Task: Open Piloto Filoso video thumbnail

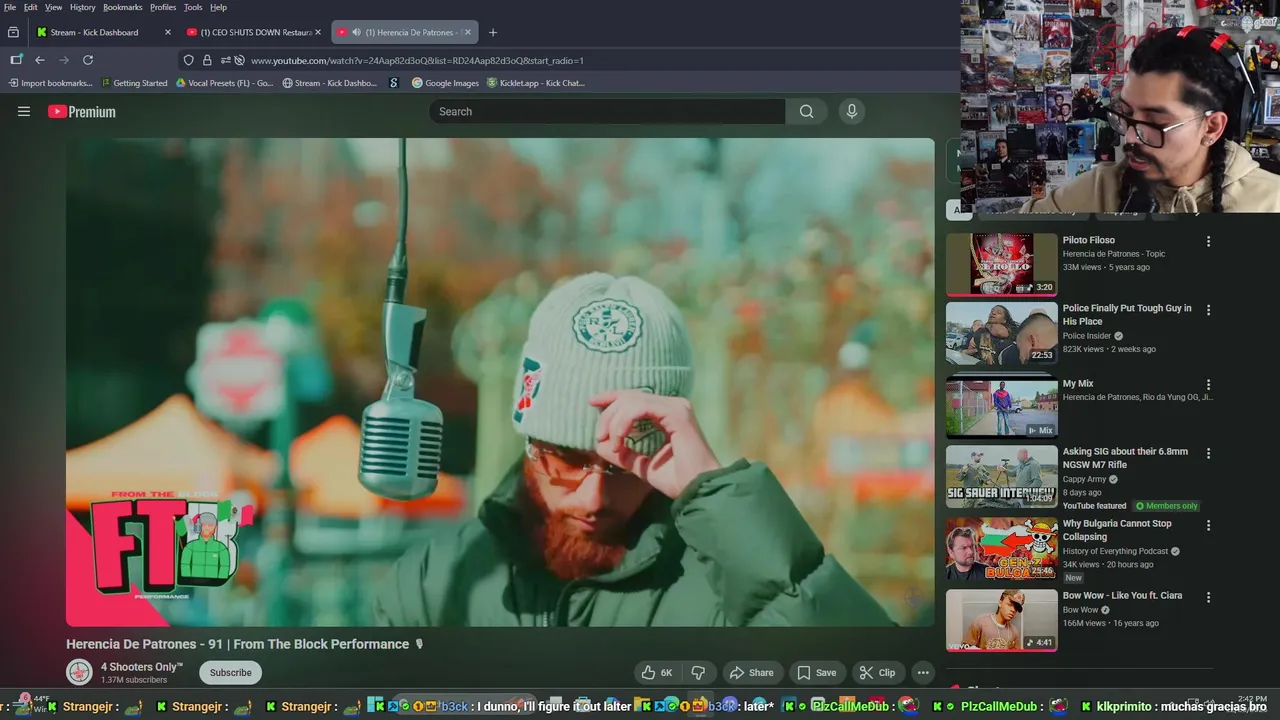Action: pos(1001,265)
